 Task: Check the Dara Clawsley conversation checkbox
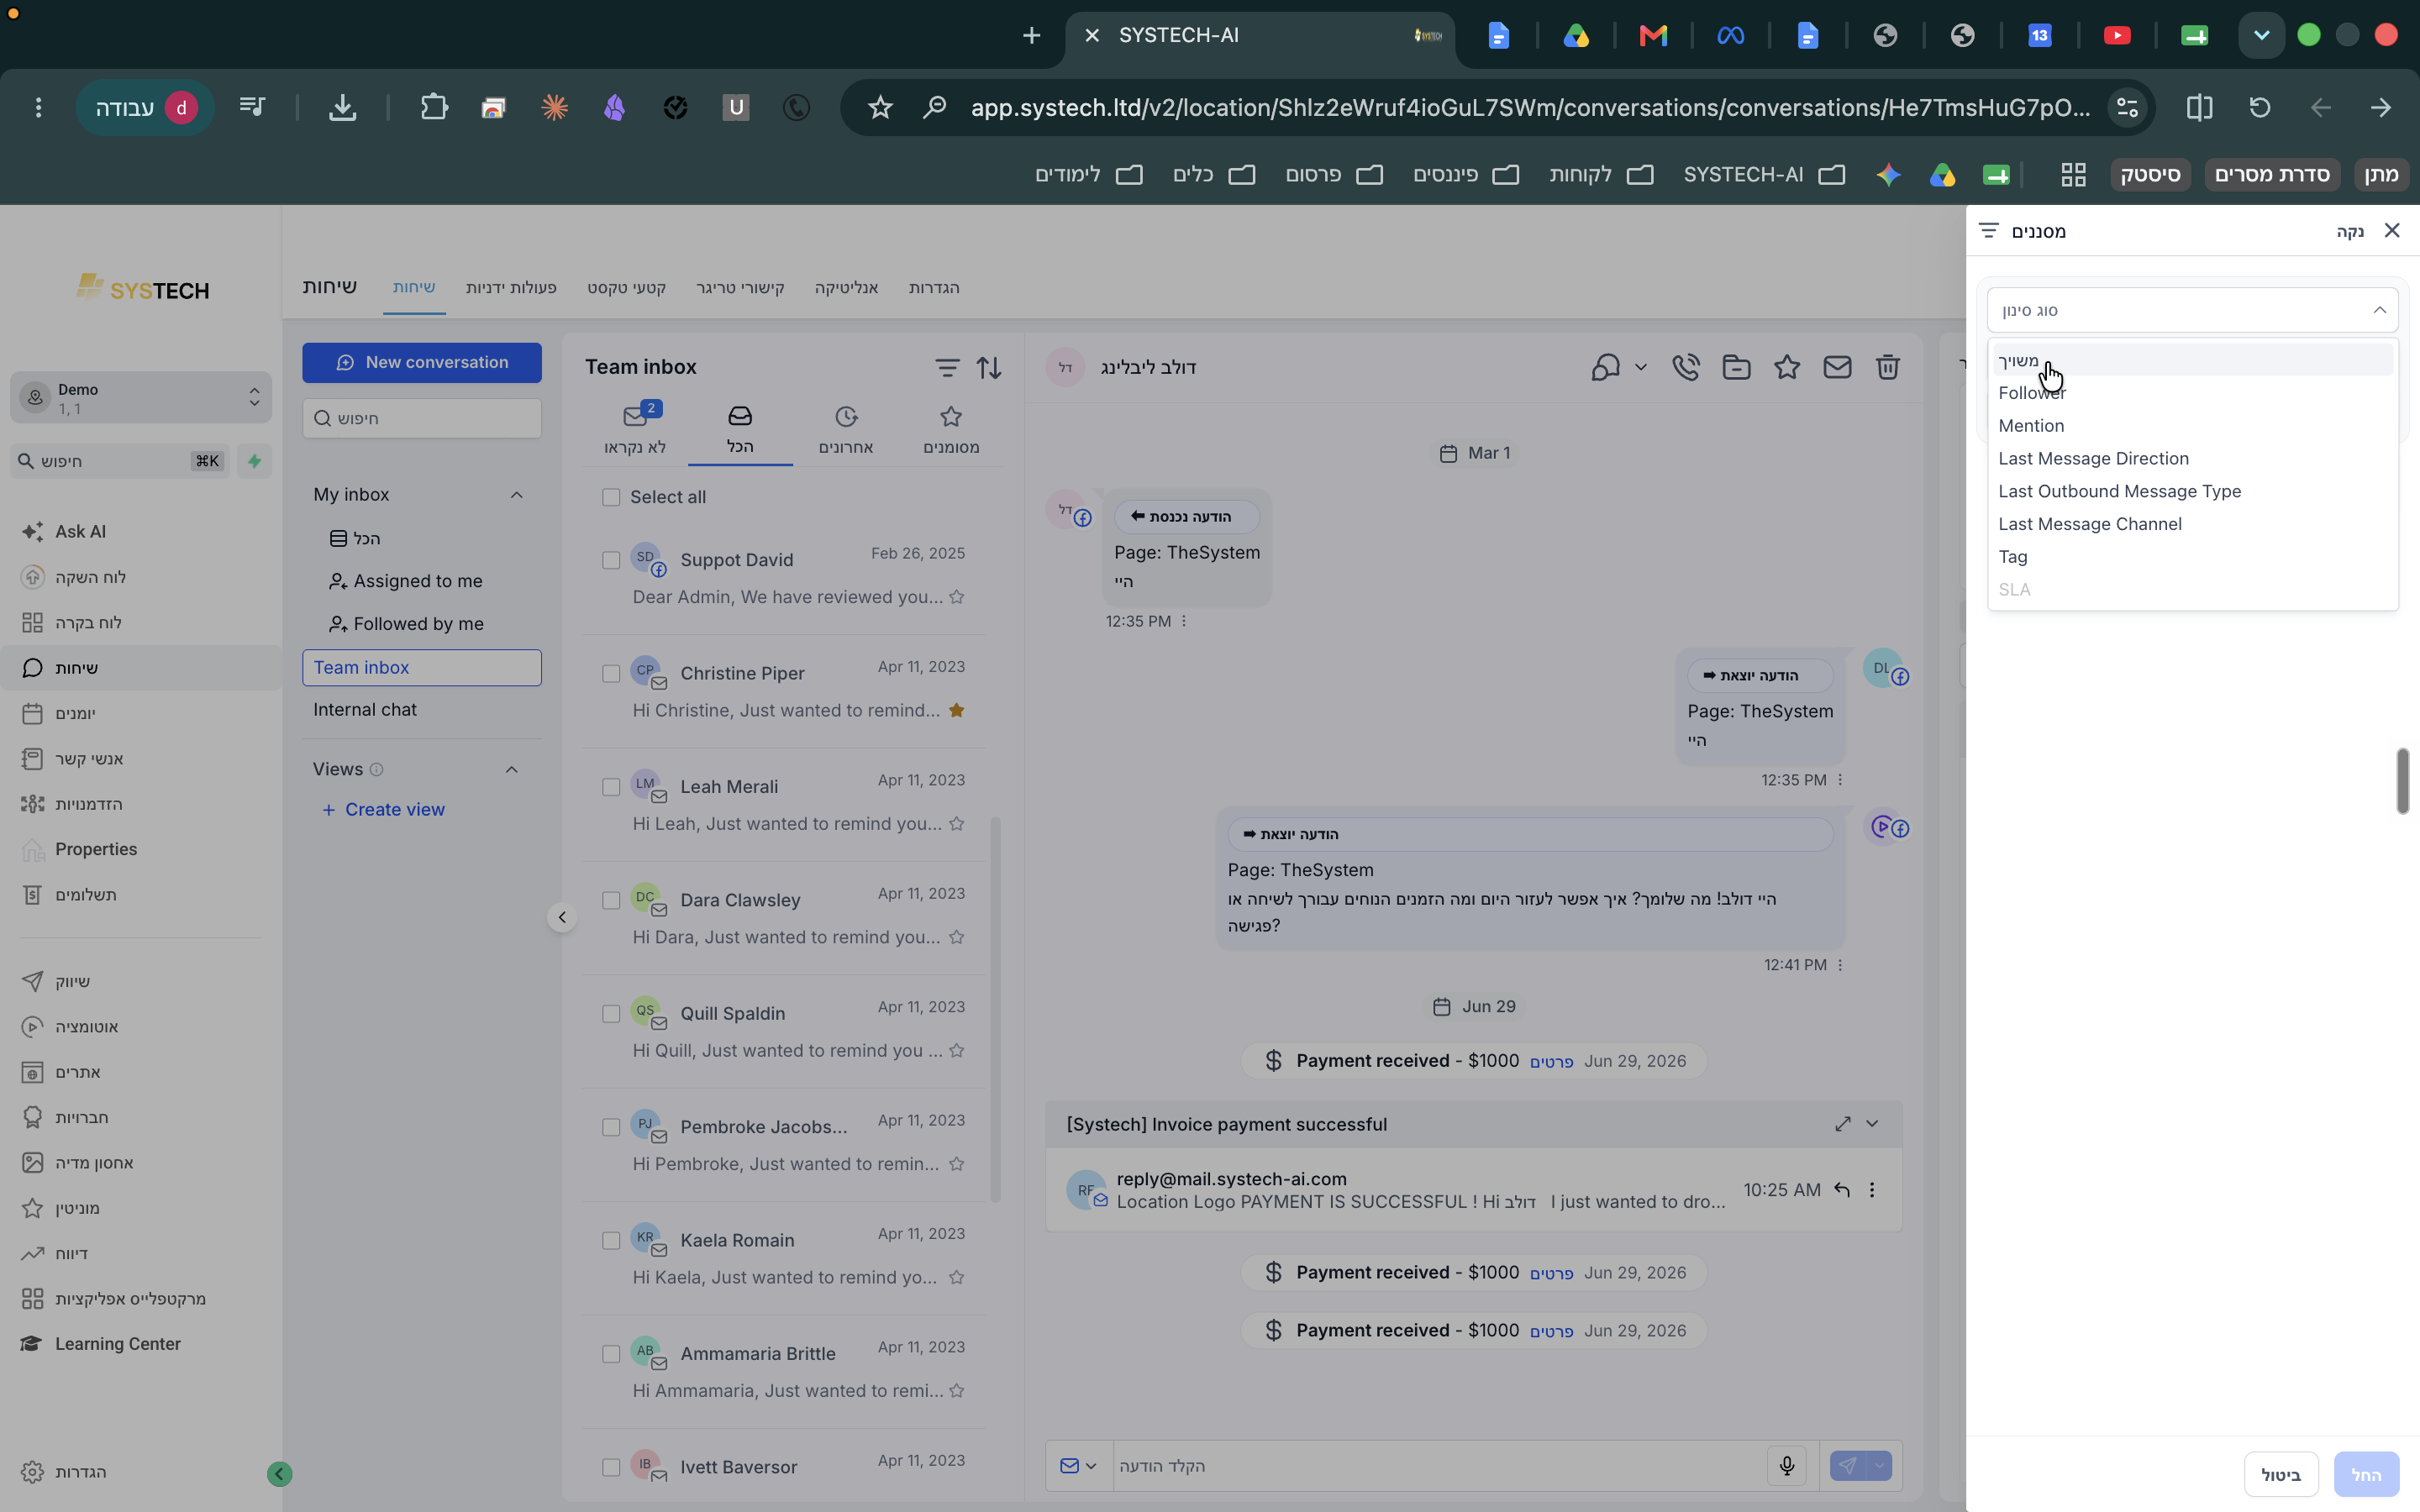611,900
